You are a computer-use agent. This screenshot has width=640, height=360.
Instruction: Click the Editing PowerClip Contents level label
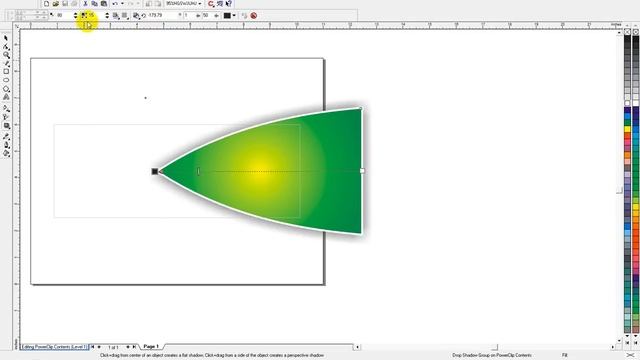[x=54, y=347]
